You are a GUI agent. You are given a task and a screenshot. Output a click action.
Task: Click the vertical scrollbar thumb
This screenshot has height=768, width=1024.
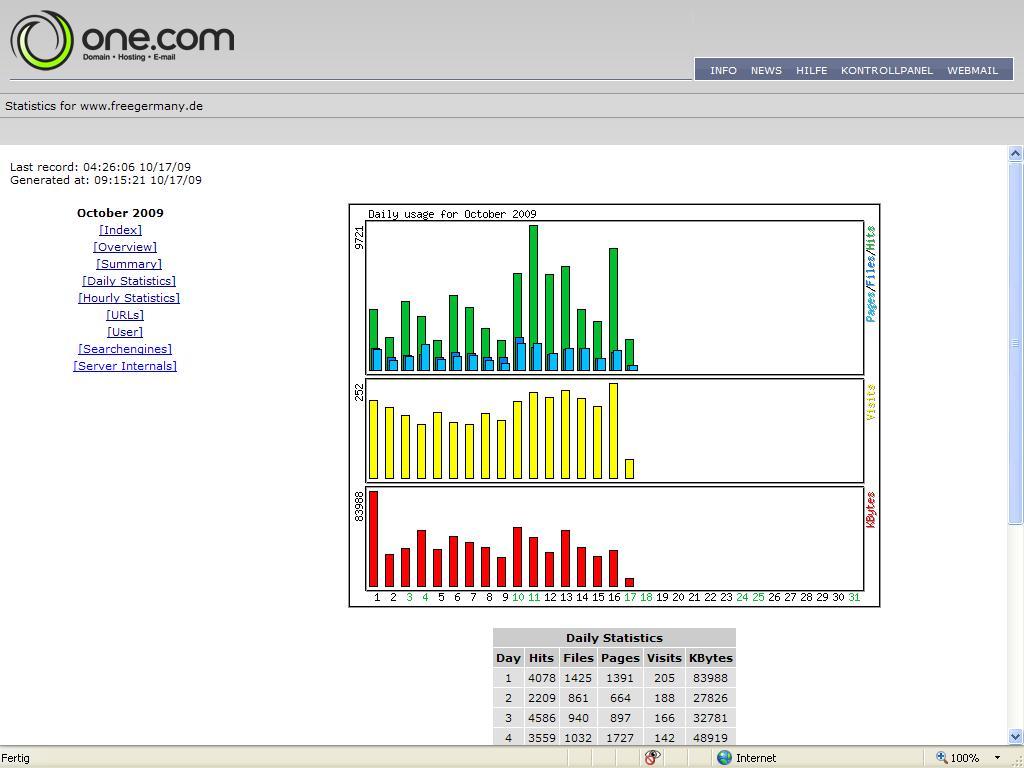pos(1016,342)
